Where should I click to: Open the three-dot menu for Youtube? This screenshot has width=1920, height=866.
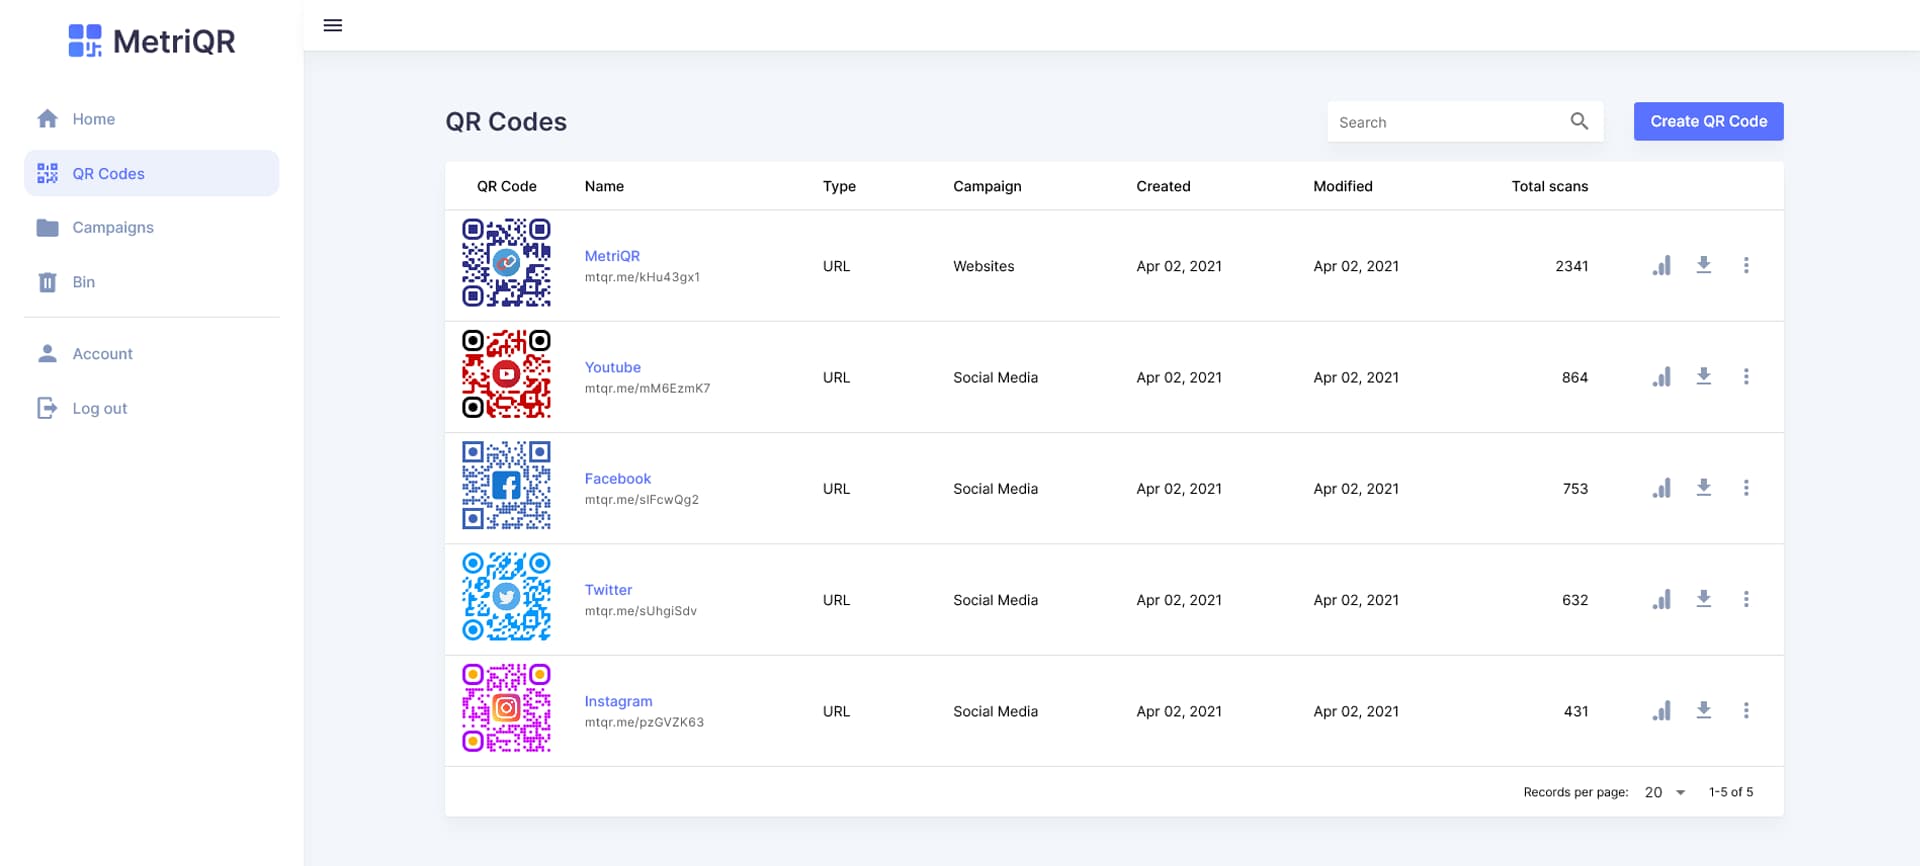(x=1746, y=377)
